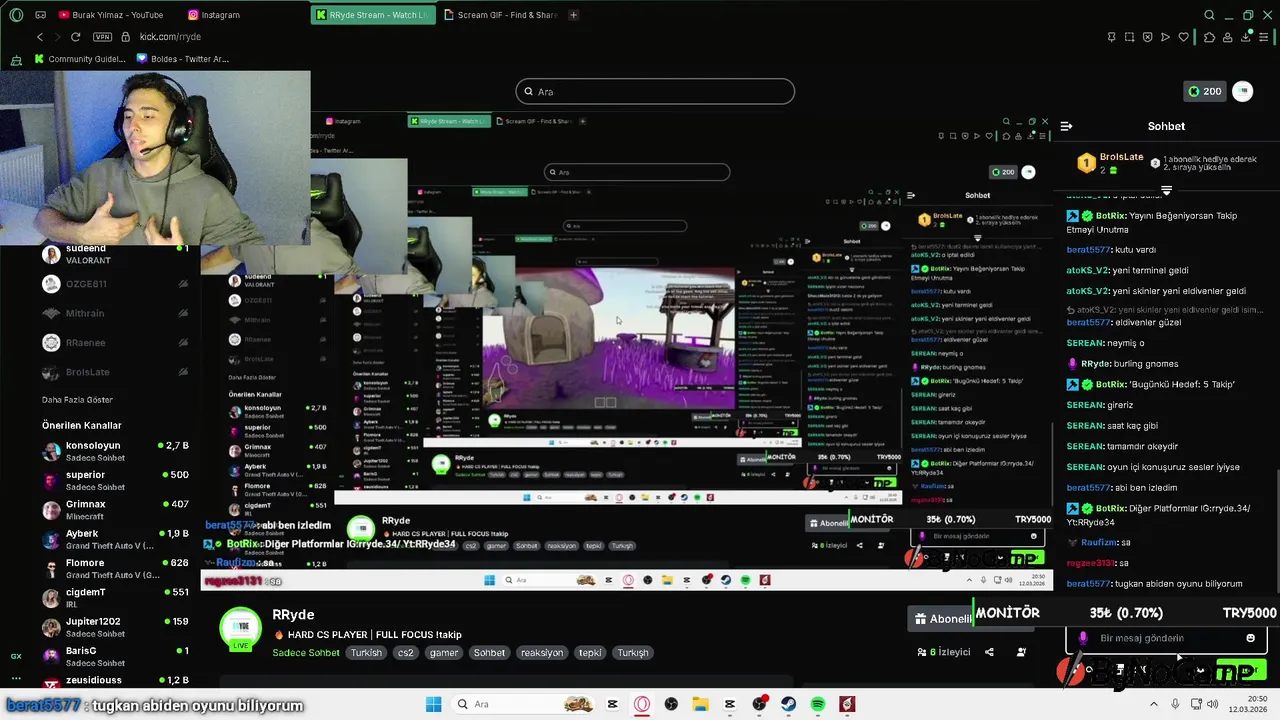The image size is (1280, 720).
Task: Open Boldes - Twitter bookmark
Action: (x=182, y=59)
